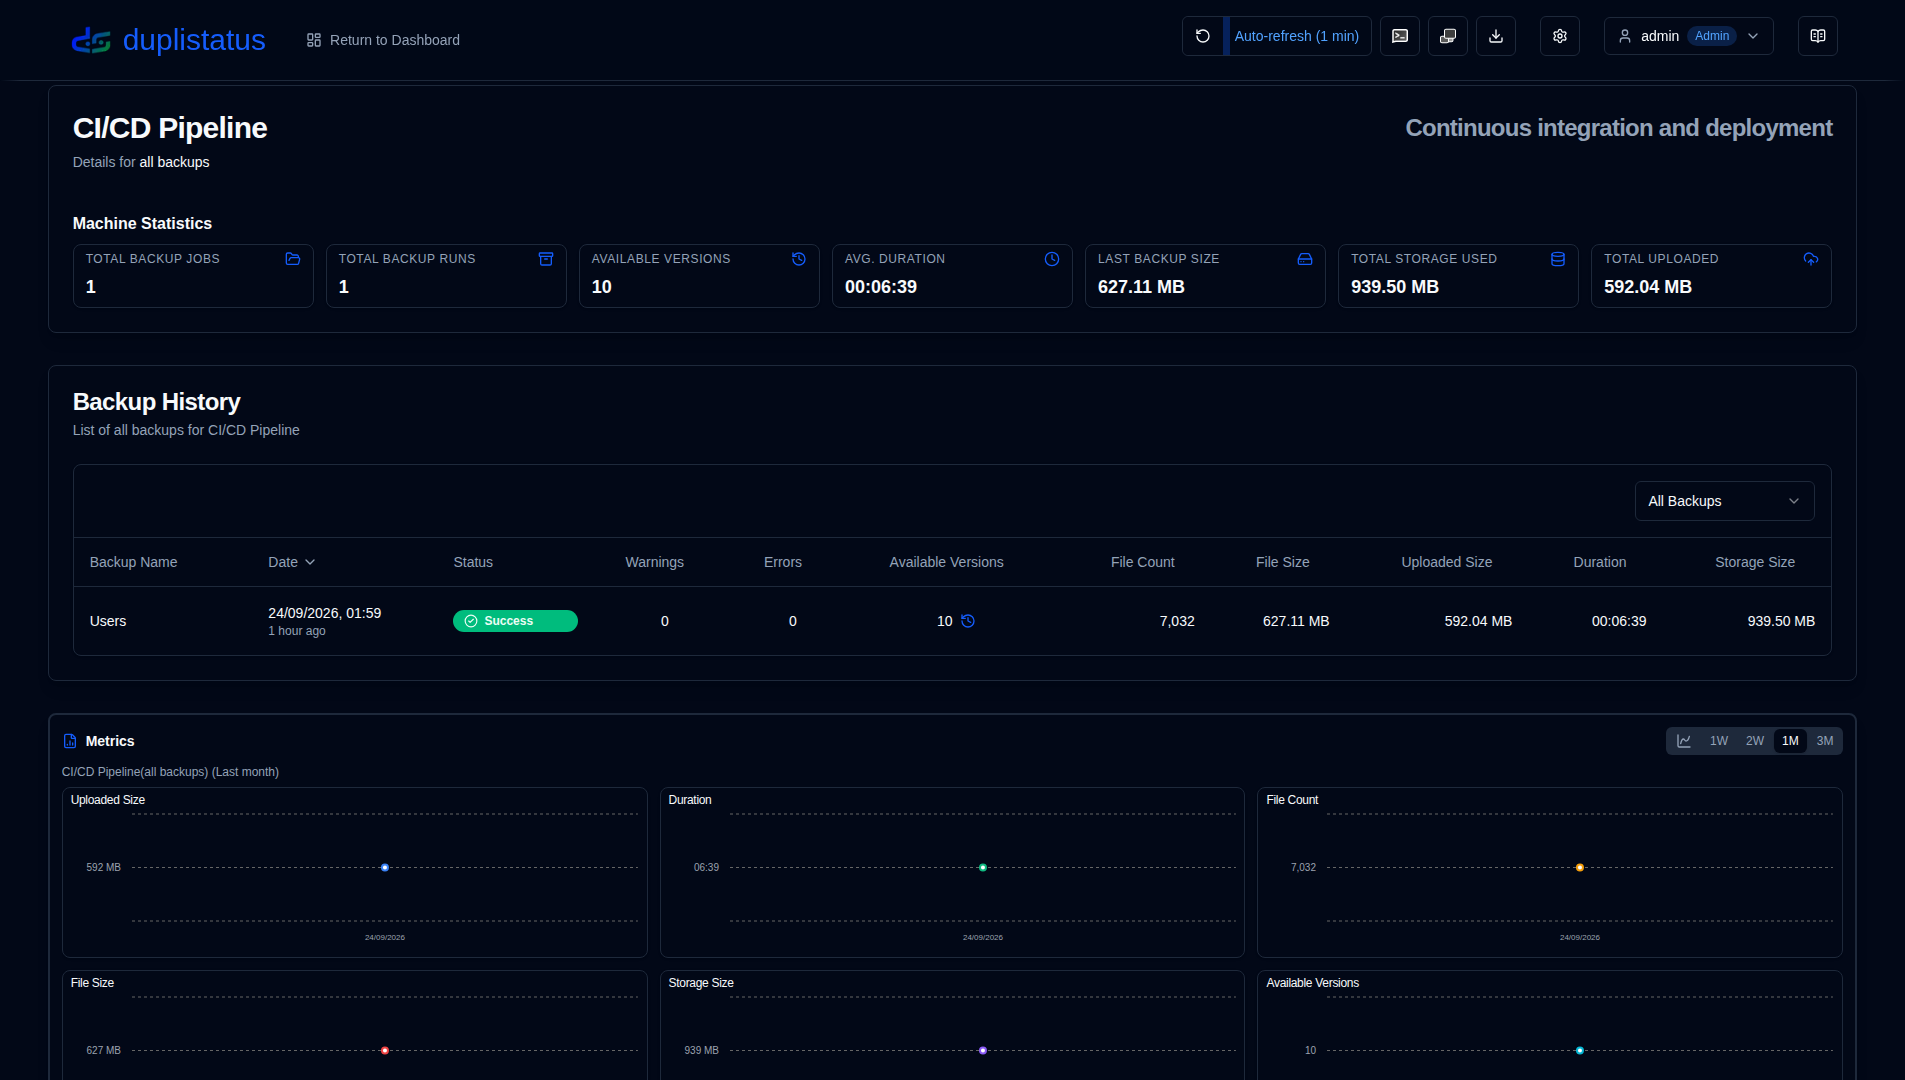Click Return to Dashboard link

click(x=383, y=40)
